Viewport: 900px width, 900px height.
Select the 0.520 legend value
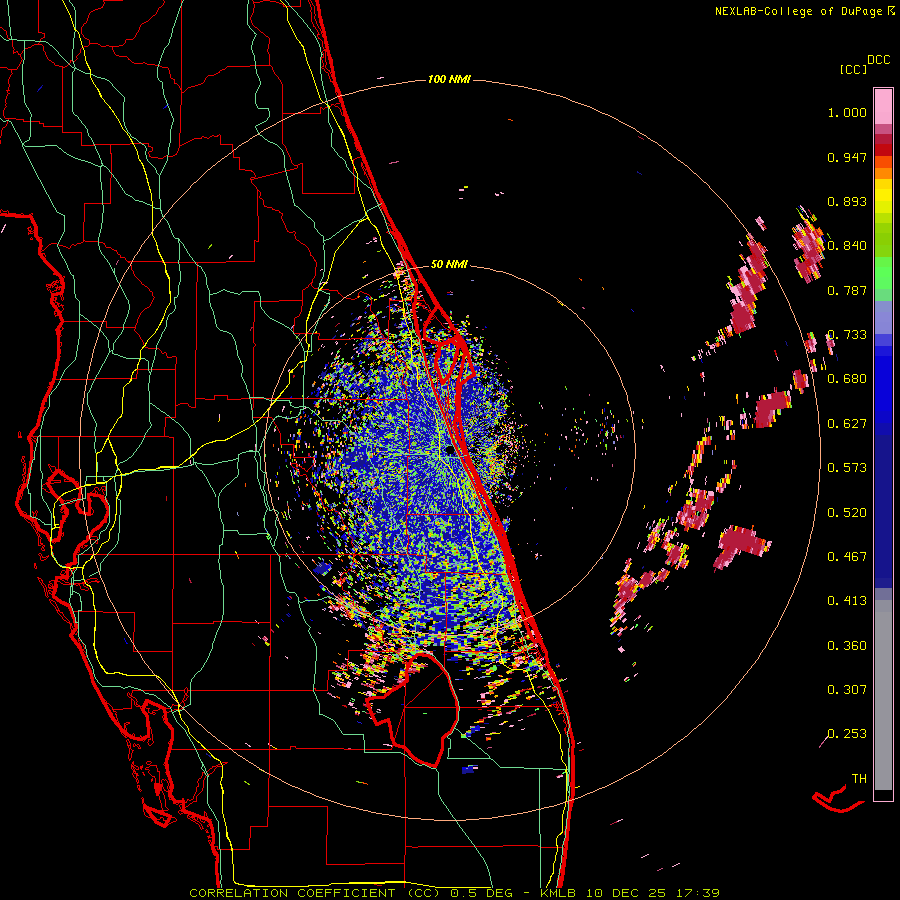click(847, 513)
